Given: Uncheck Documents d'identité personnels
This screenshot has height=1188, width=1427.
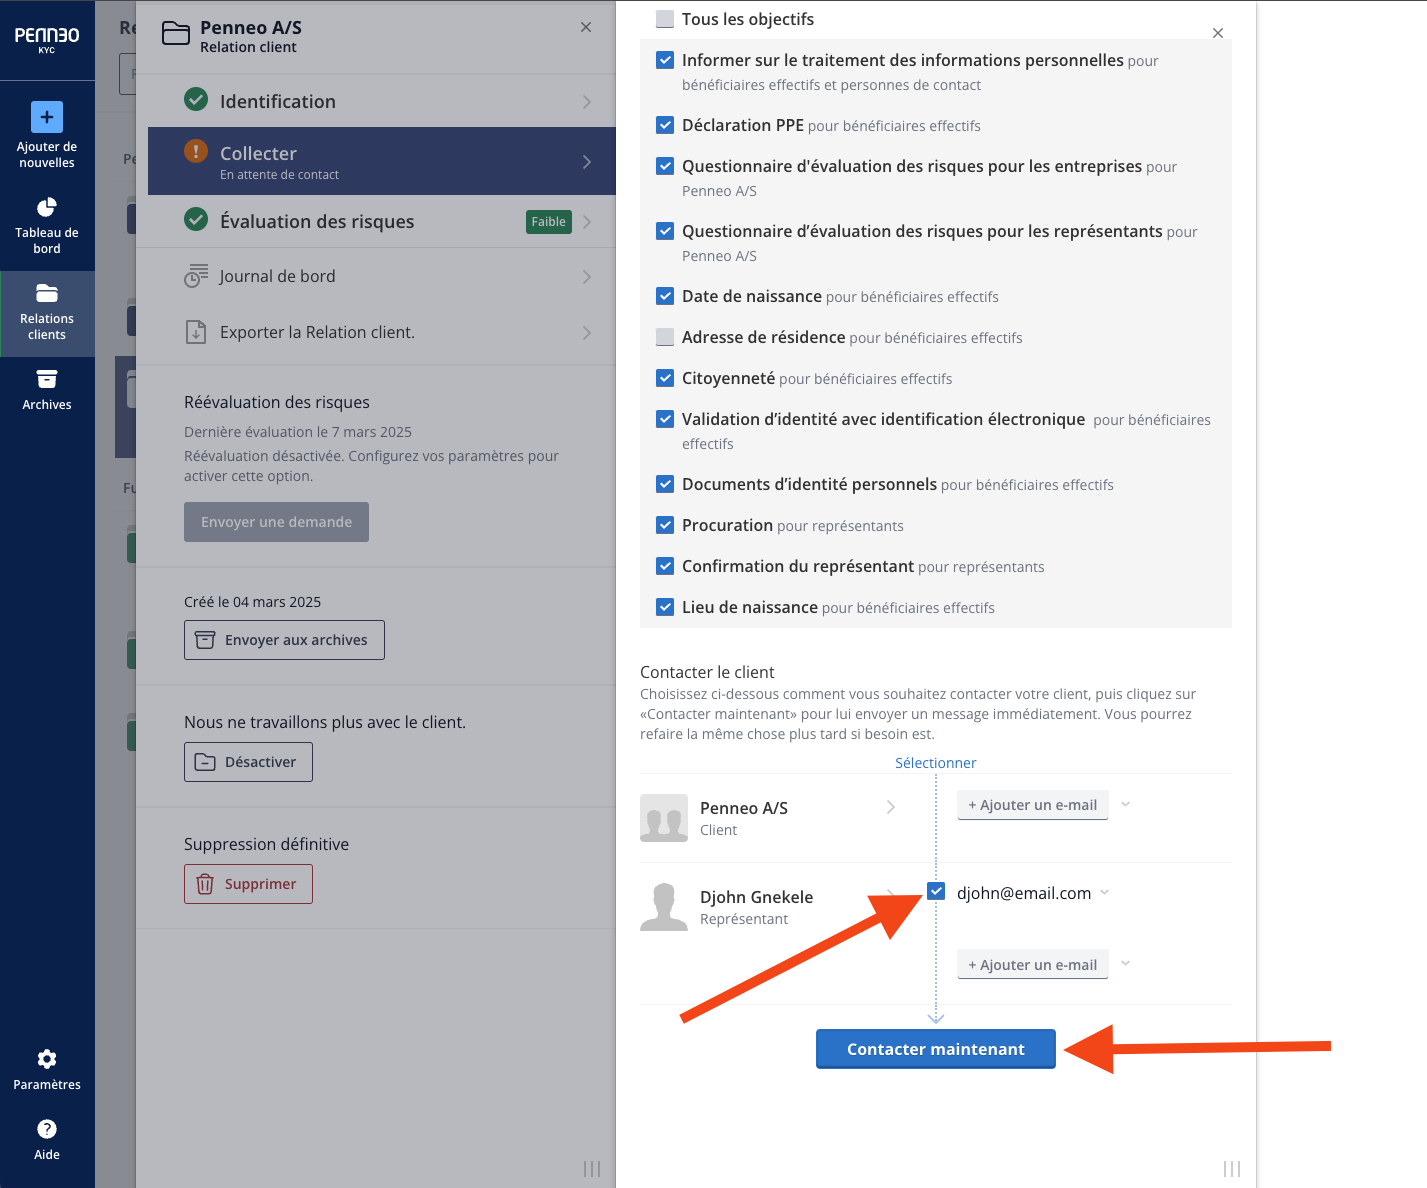Looking at the screenshot, I should (665, 484).
